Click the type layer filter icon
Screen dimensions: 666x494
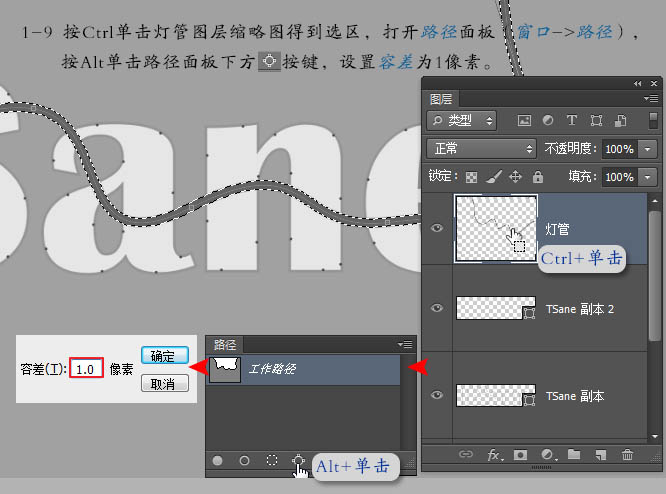572,121
